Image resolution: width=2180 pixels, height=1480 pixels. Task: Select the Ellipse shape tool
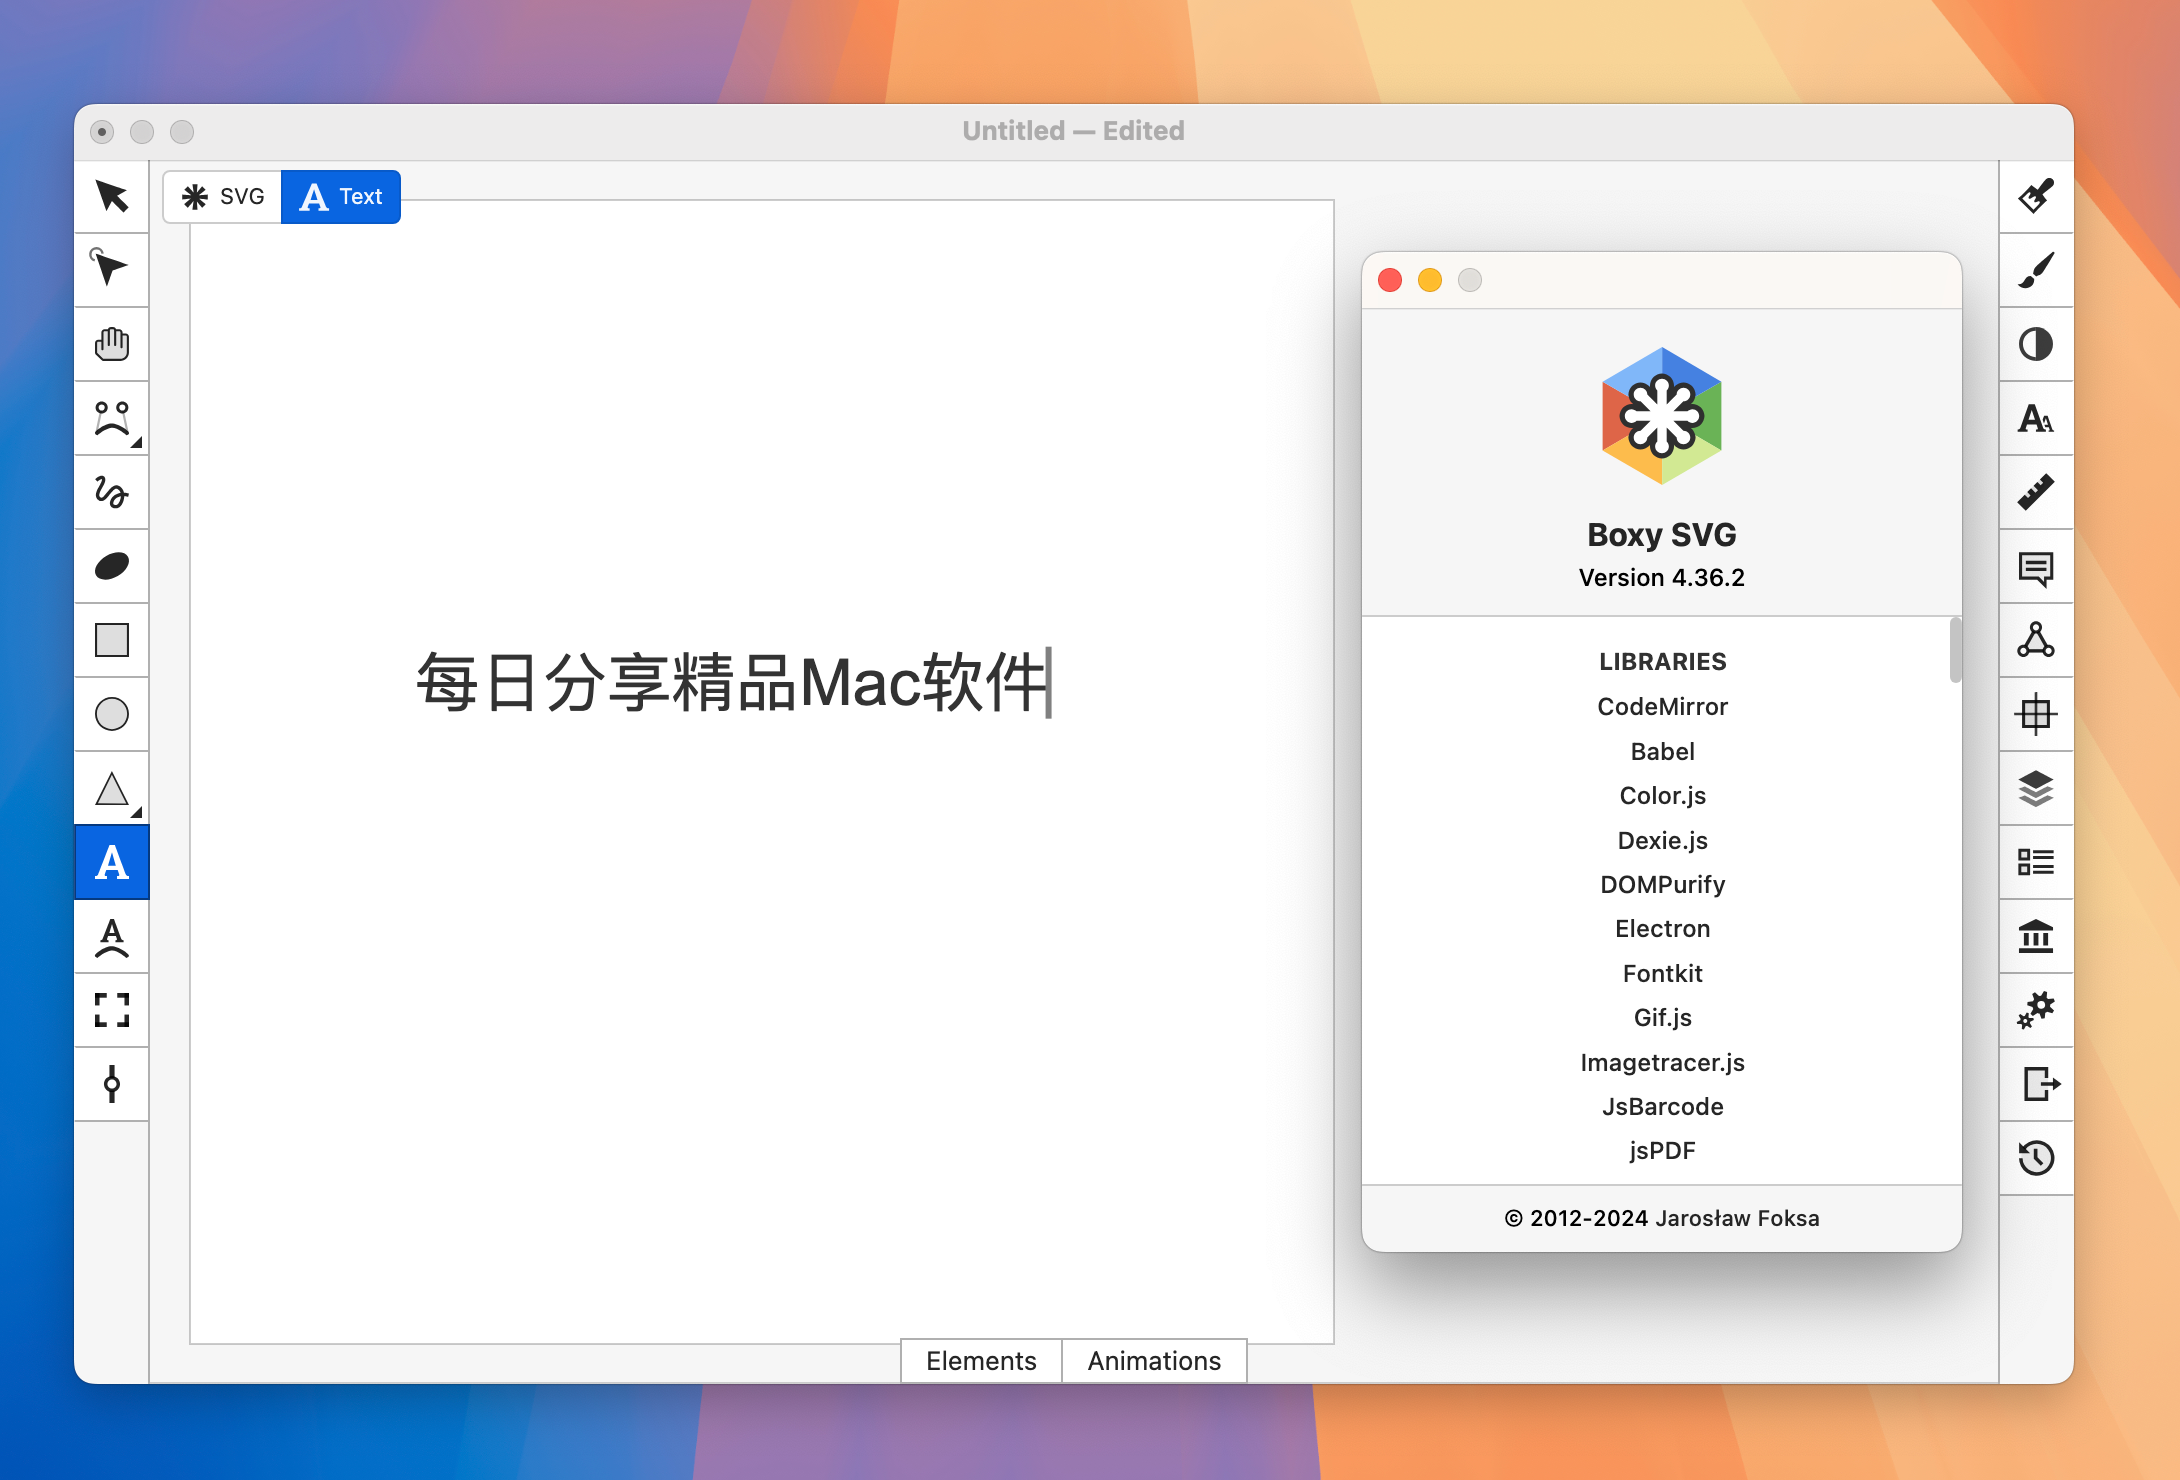pos(111,714)
